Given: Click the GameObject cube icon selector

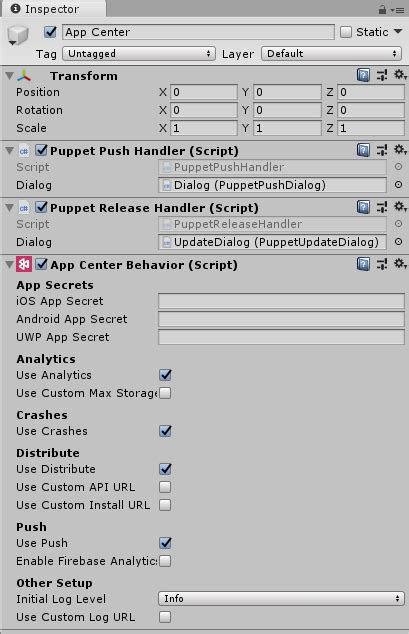Looking at the screenshot, I should 18,35.
